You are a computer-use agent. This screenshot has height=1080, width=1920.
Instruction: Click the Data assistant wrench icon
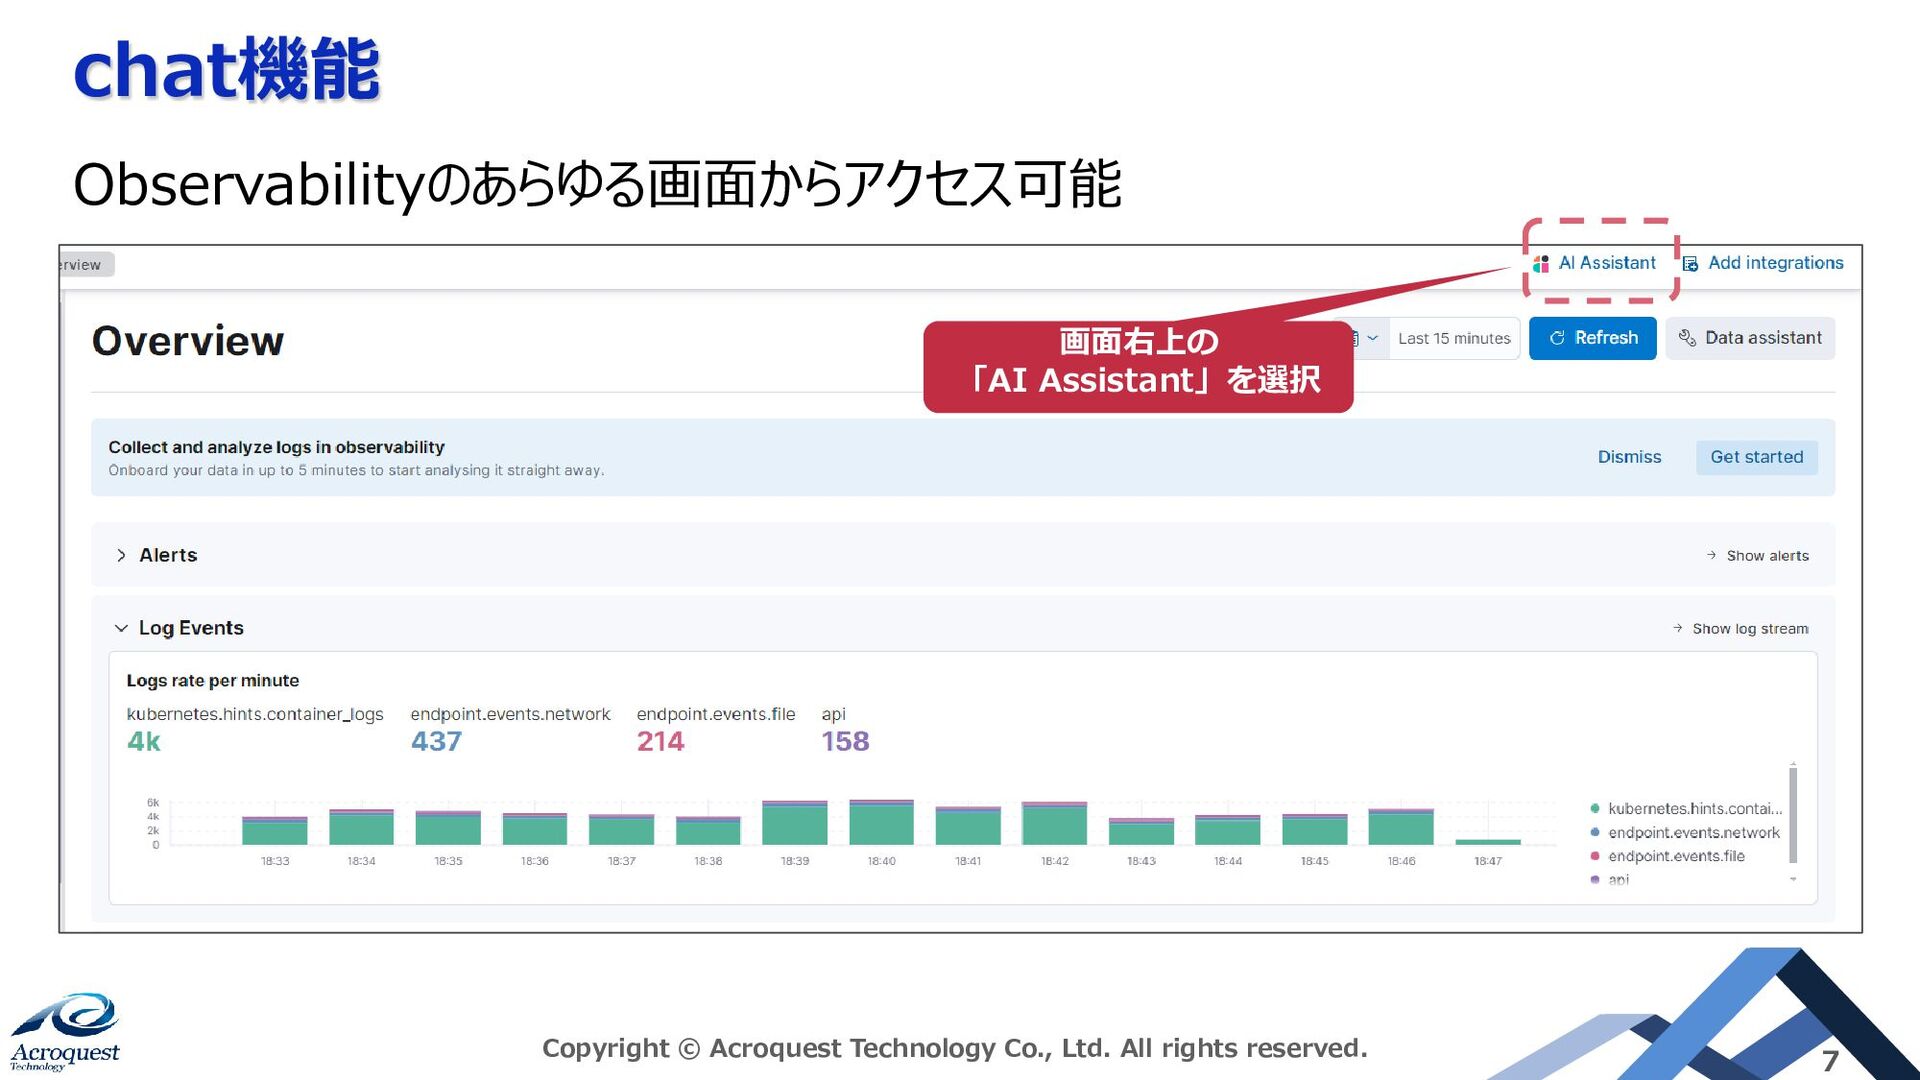pos(1687,338)
